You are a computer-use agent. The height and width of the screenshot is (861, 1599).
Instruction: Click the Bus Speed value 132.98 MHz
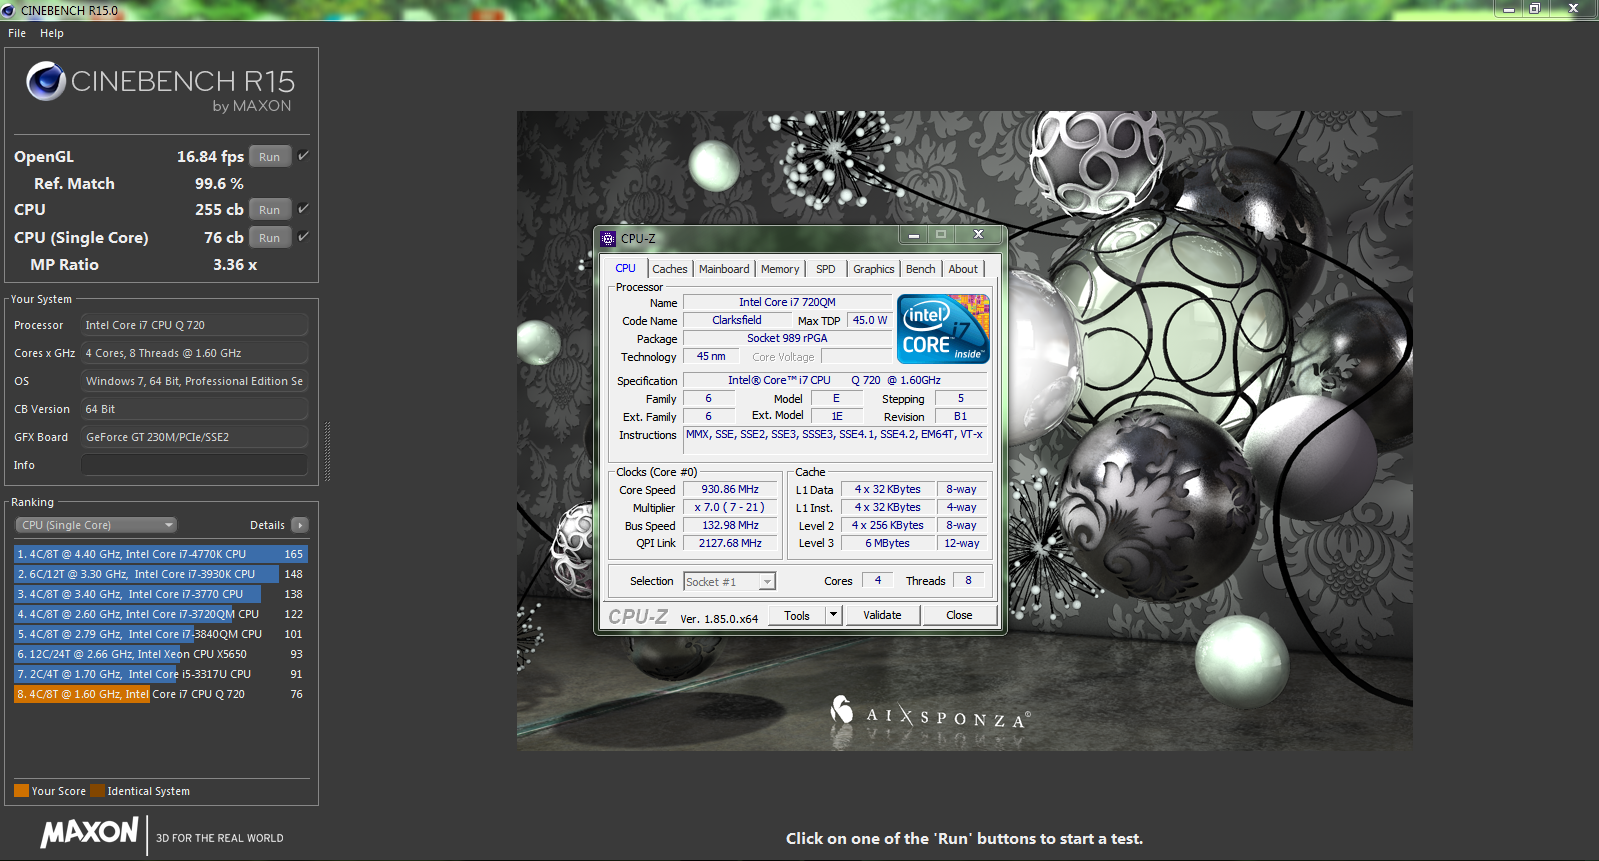click(x=730, y=526)
